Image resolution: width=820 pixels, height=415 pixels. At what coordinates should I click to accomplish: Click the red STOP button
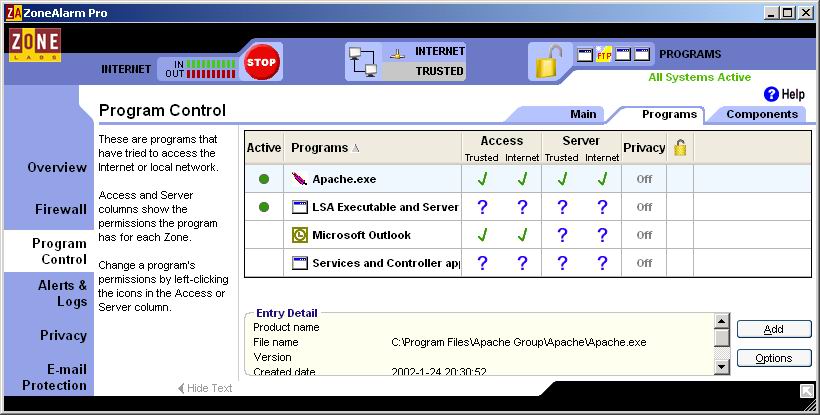point(261,62)
